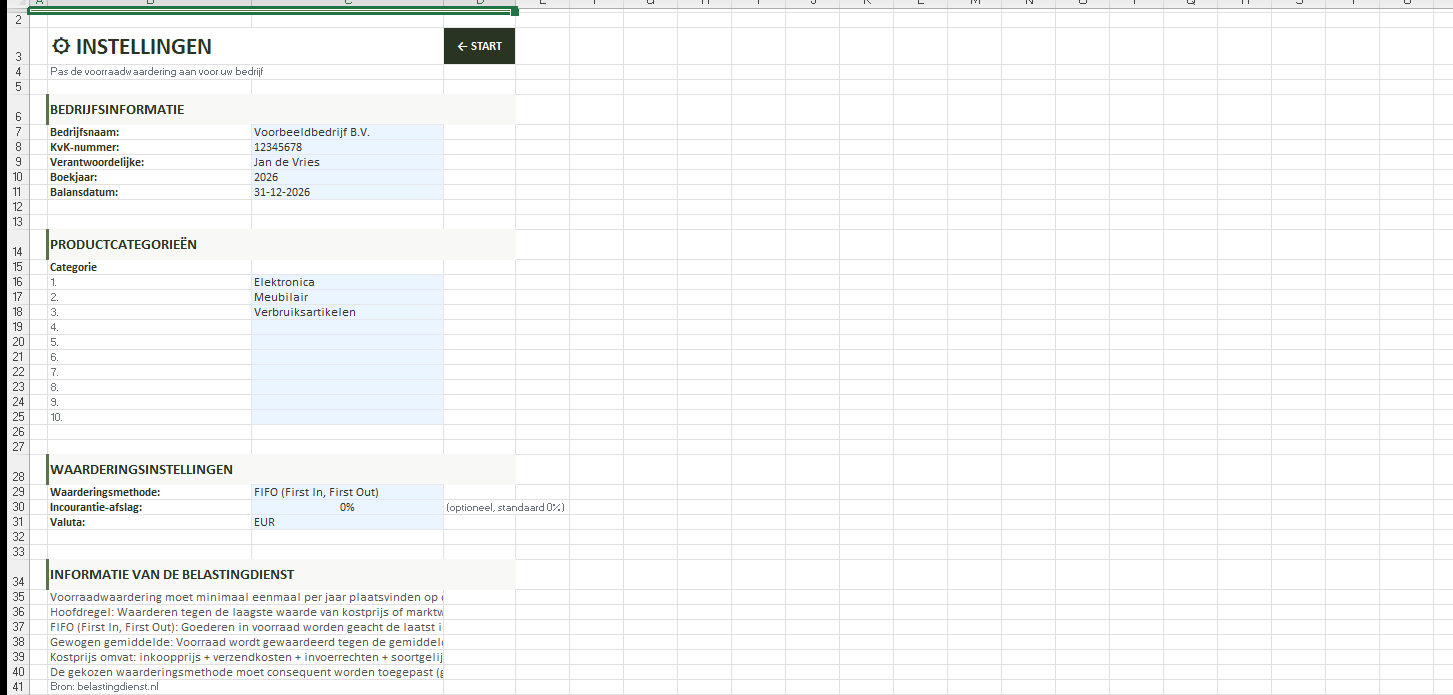
Task: Open the Valuta EUR dropdown cell
Action: click(346, 522)
